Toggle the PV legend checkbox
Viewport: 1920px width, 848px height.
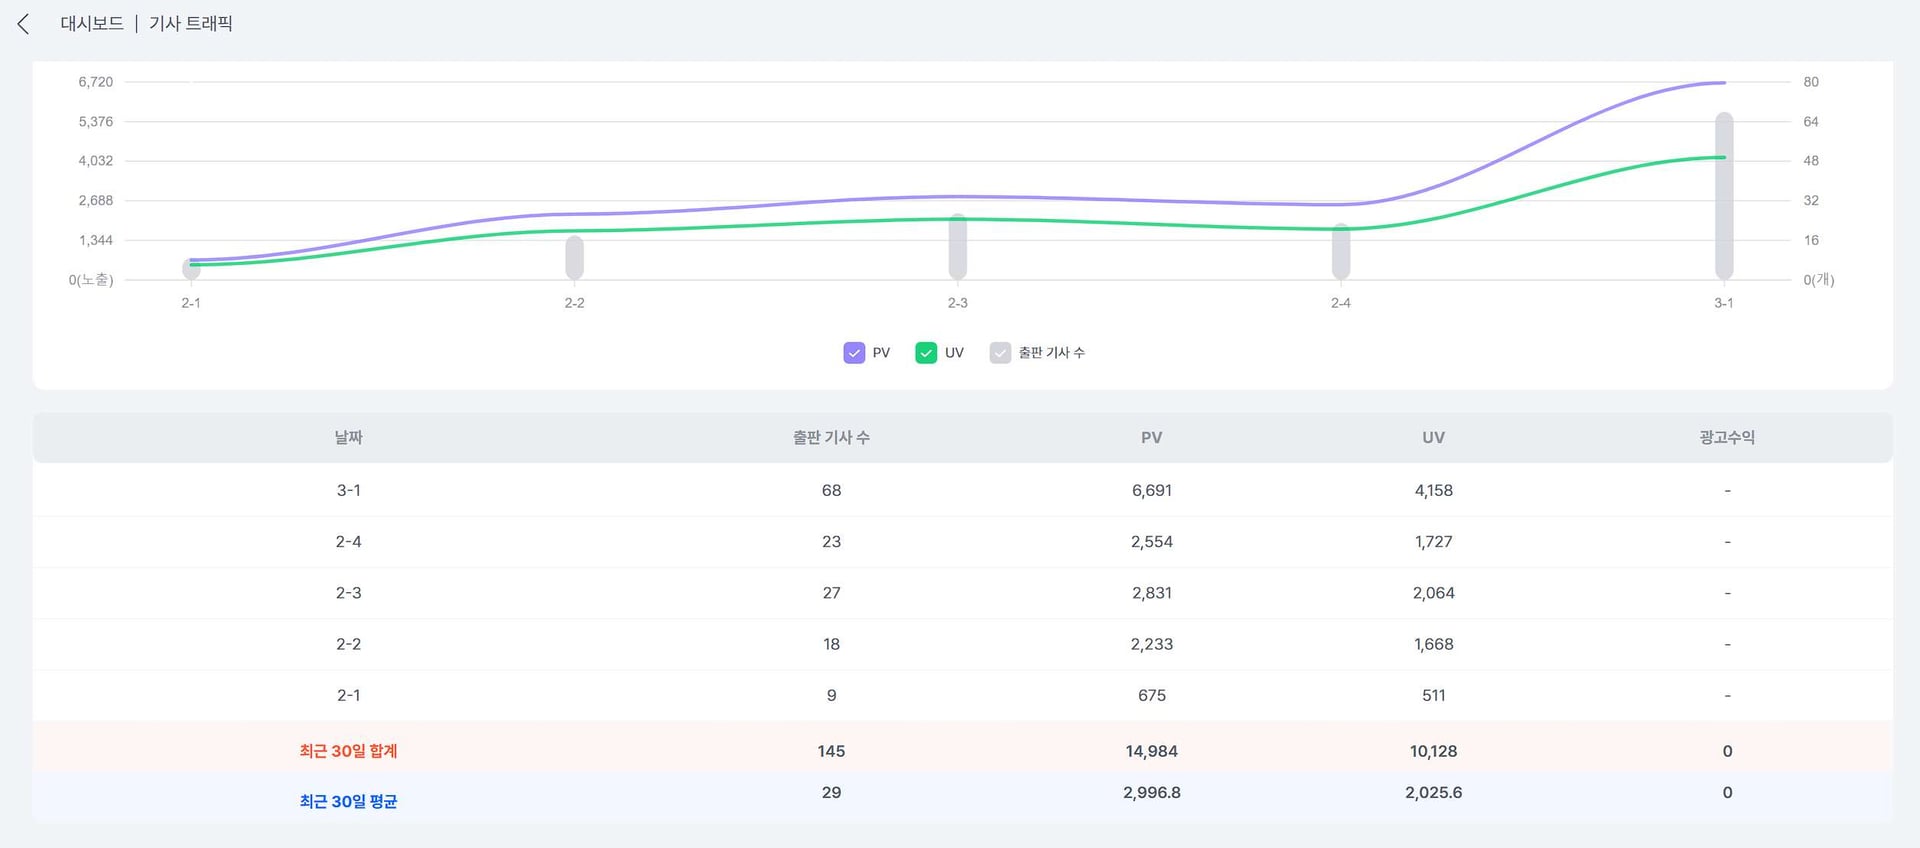854,353
